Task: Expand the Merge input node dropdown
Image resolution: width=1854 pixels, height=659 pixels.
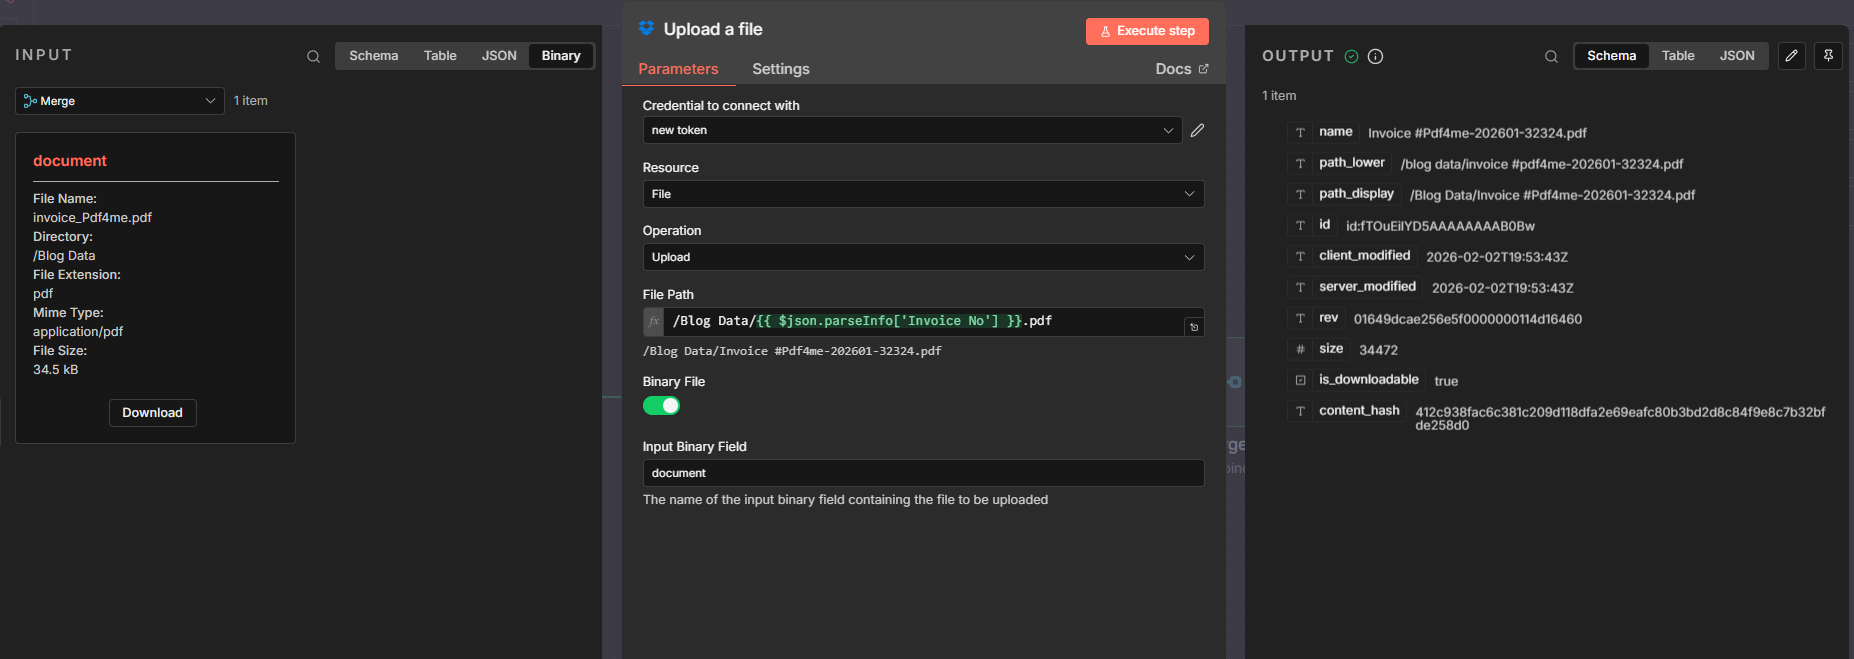Action: 120,101
